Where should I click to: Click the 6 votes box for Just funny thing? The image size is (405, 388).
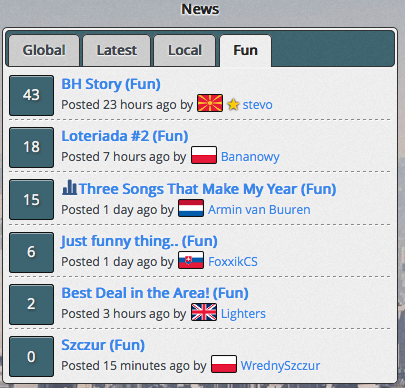(31, 252)
